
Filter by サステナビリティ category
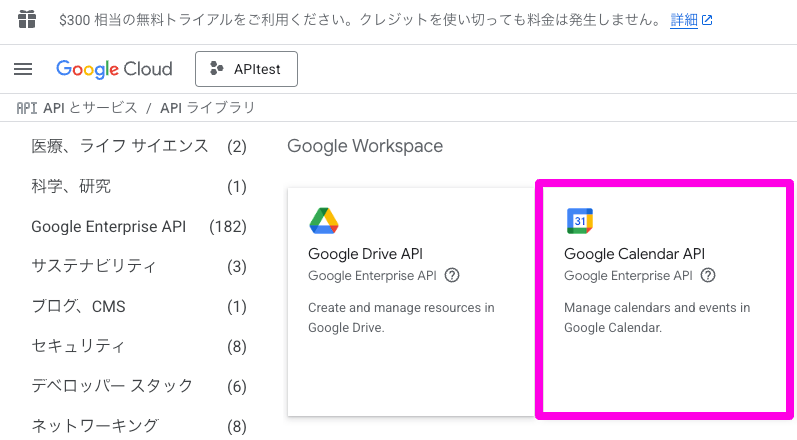point(139,266)
